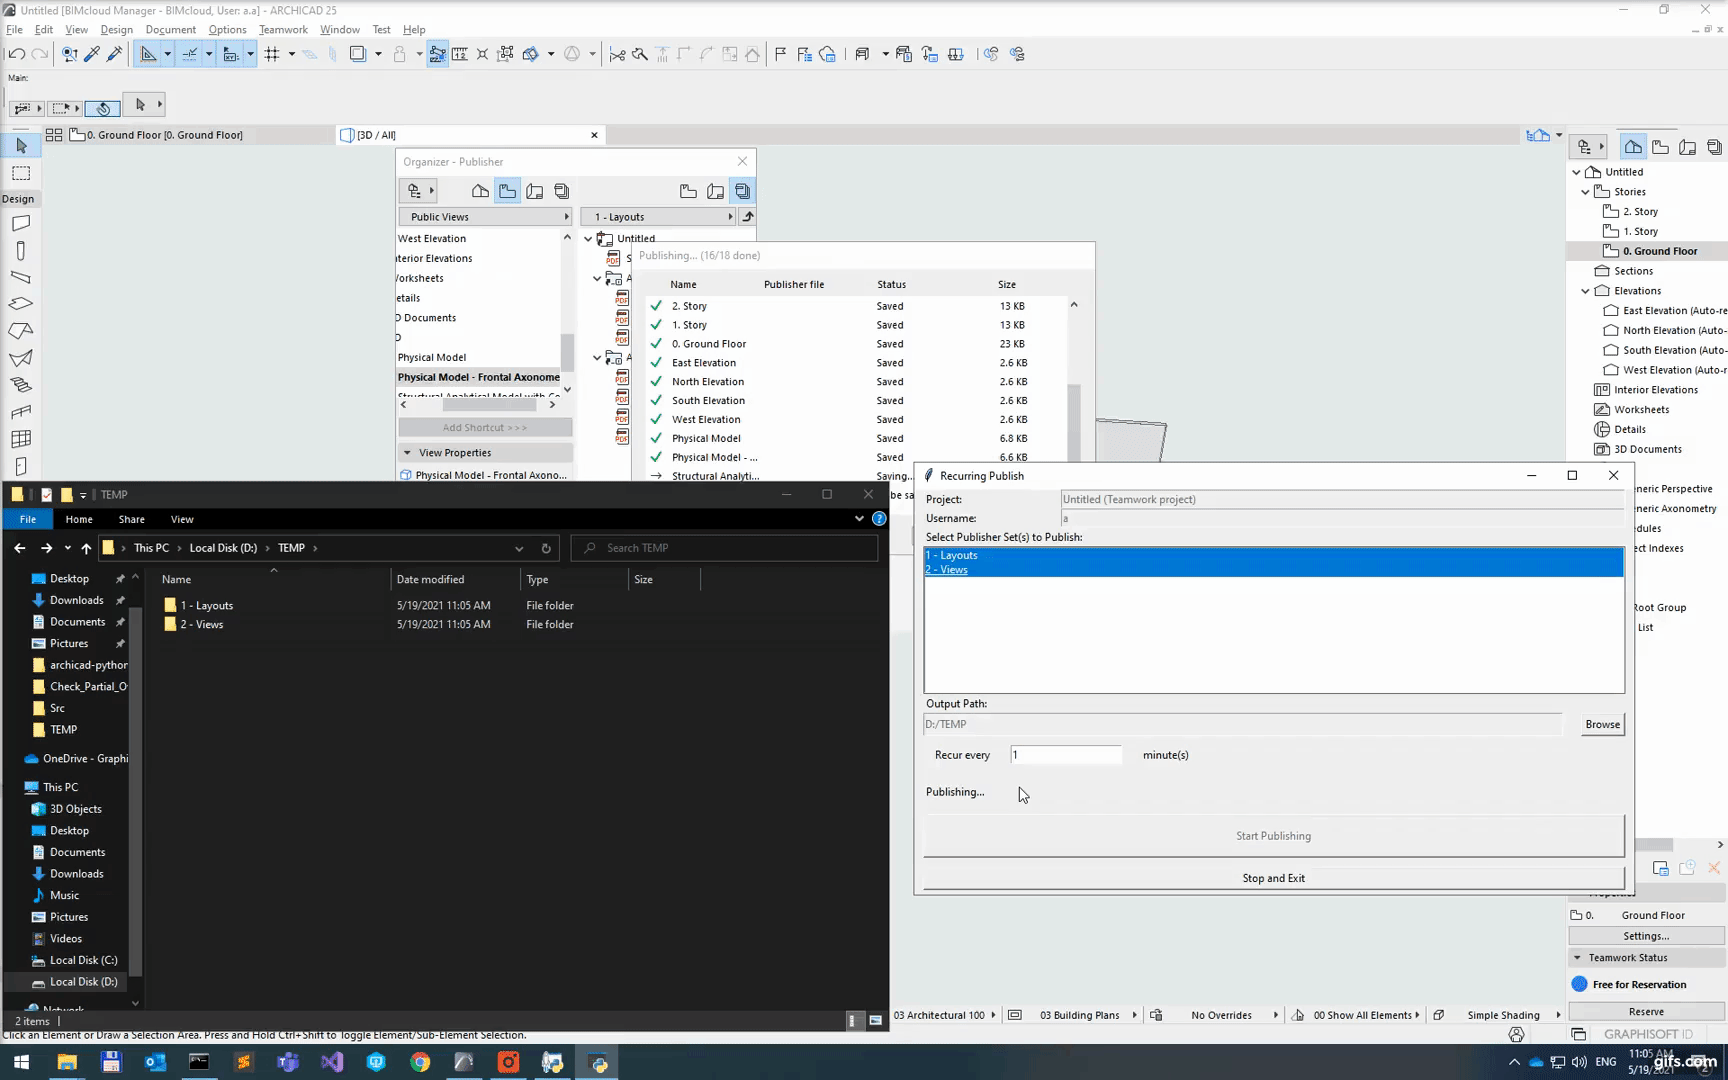Image resolution: width=1728 pixels, height=1080 pixels.
Task: Select the Pick Up Parameters eyedropper tool
Action: (92, 54)
